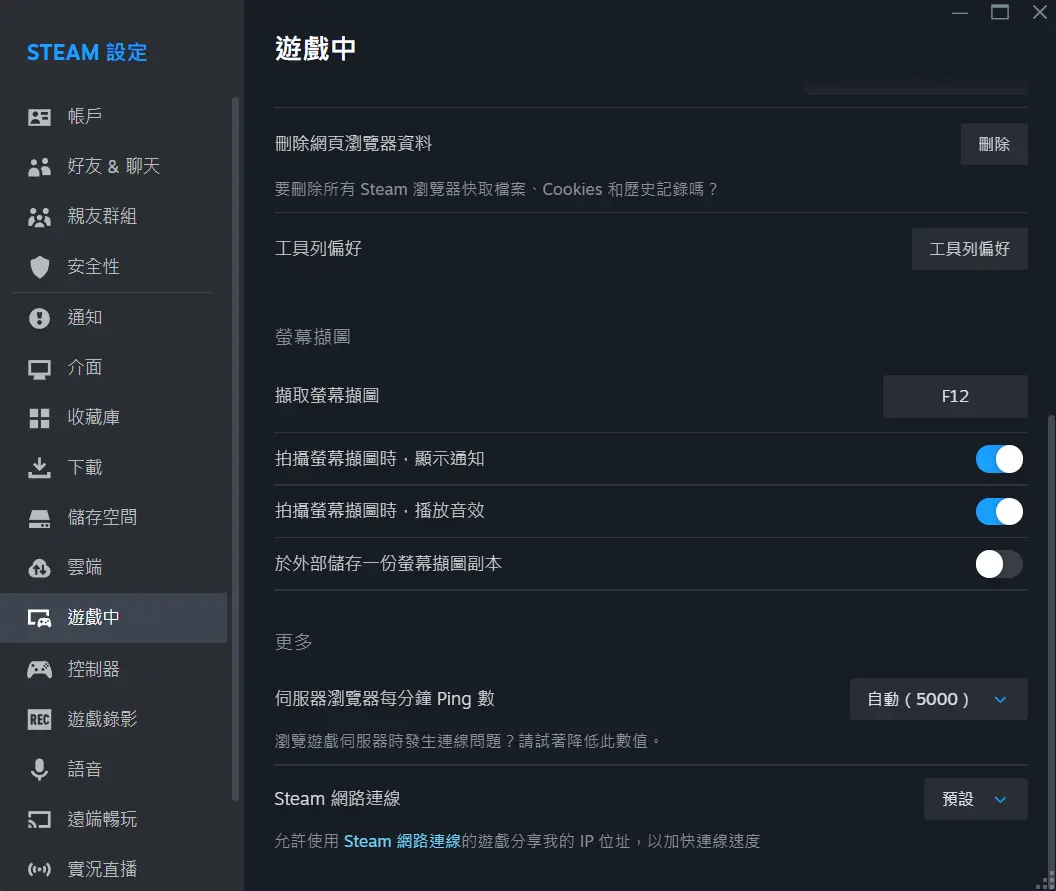Click the 語音 microphone icon
The image size is (1056, 891).
(x=39, y=769)
